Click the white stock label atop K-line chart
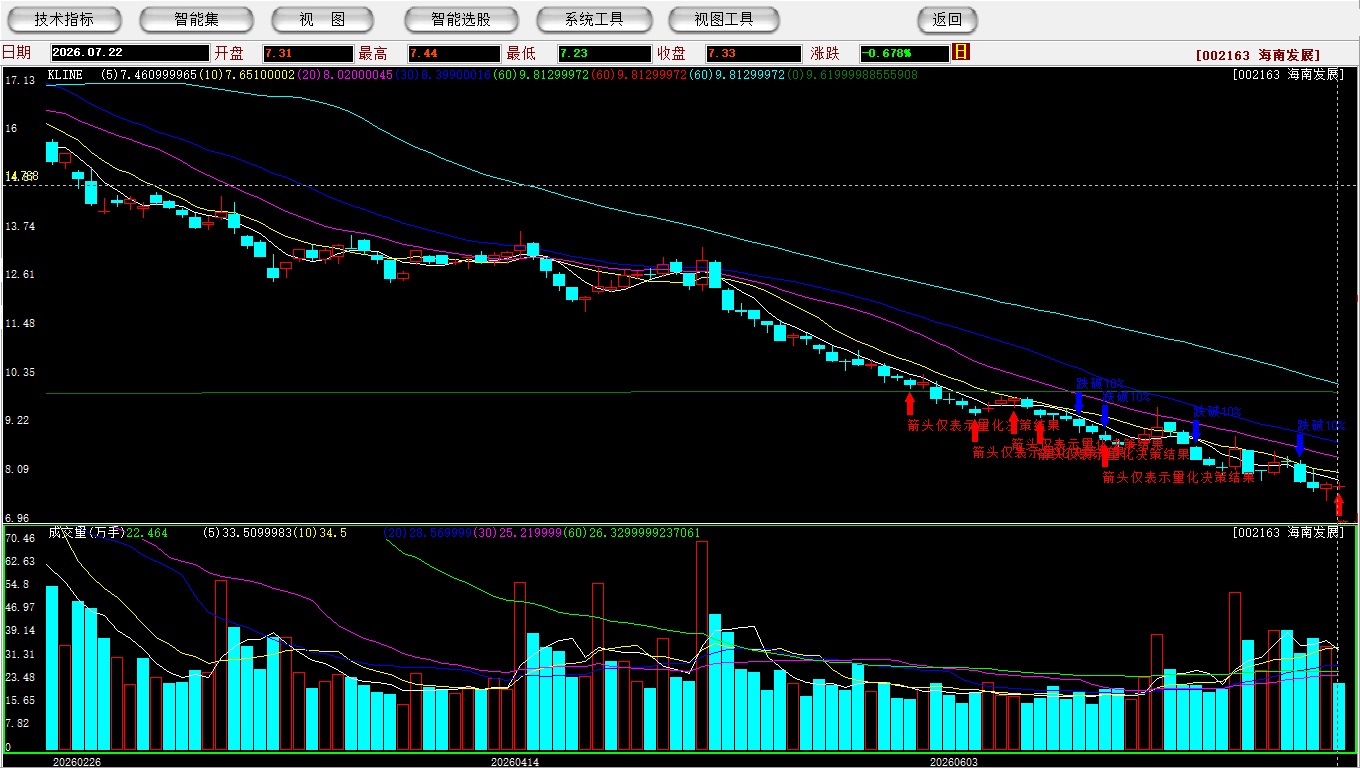This screenshot has width=1360, height=768. pos(1288,75)
